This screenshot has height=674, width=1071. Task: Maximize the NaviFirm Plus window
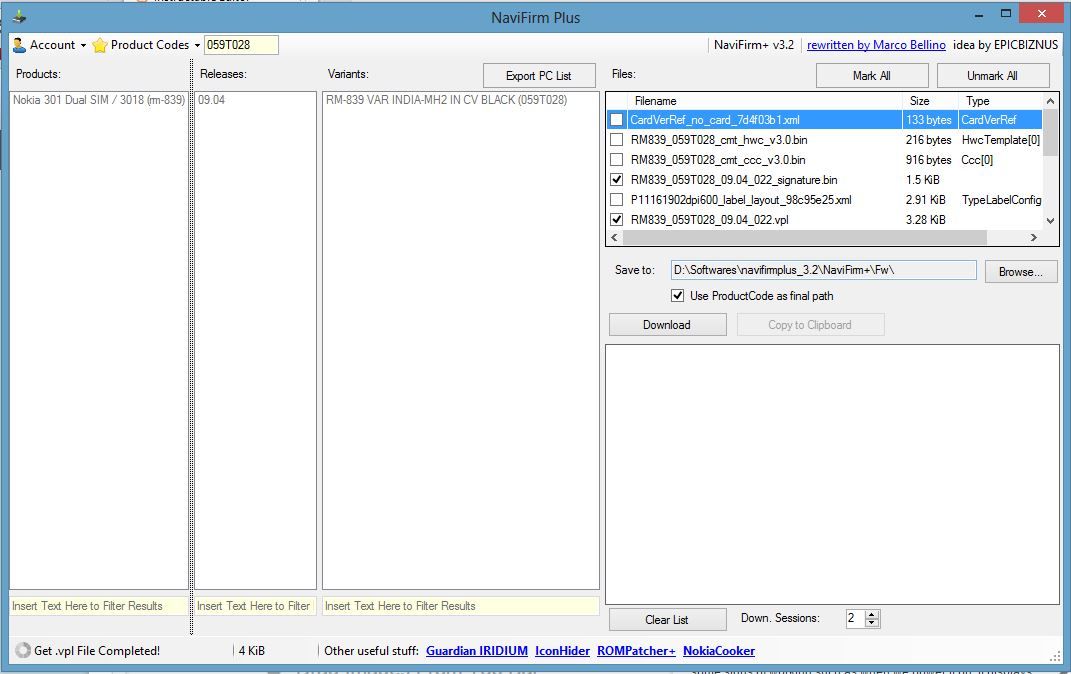tap(1005, 14)
